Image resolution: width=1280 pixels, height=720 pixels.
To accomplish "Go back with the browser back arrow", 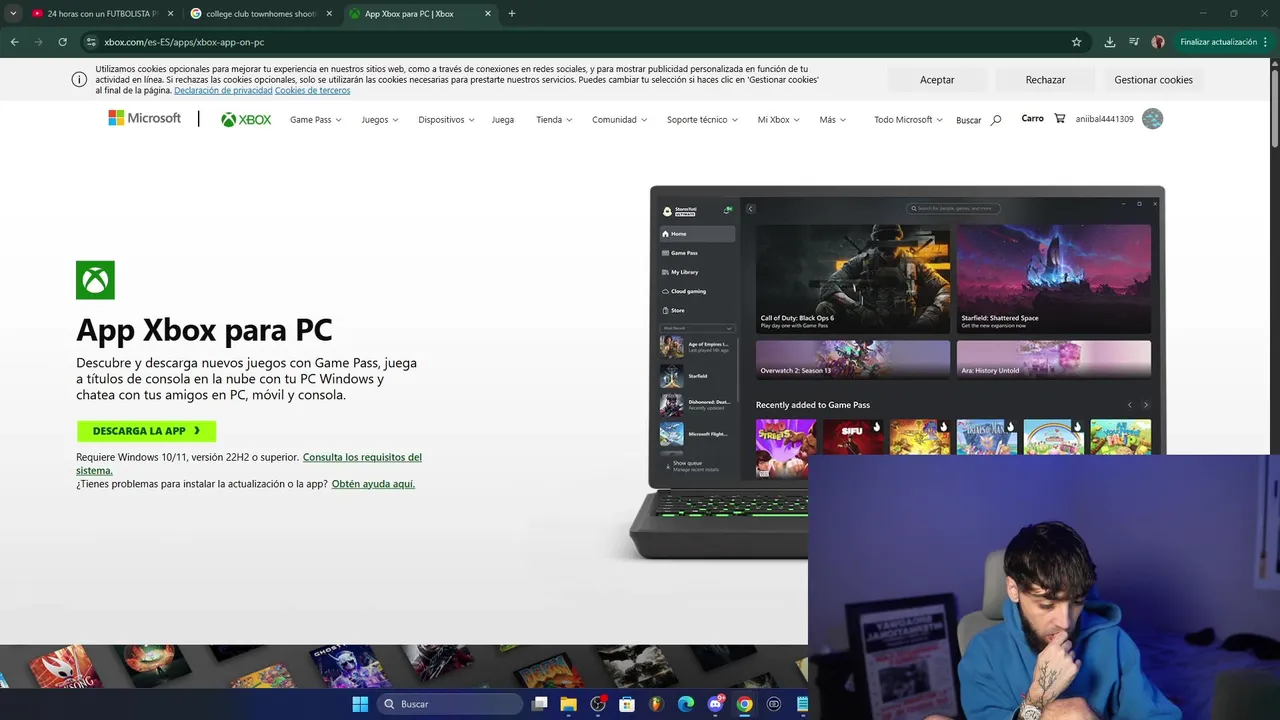I will [x=14, y=42].
